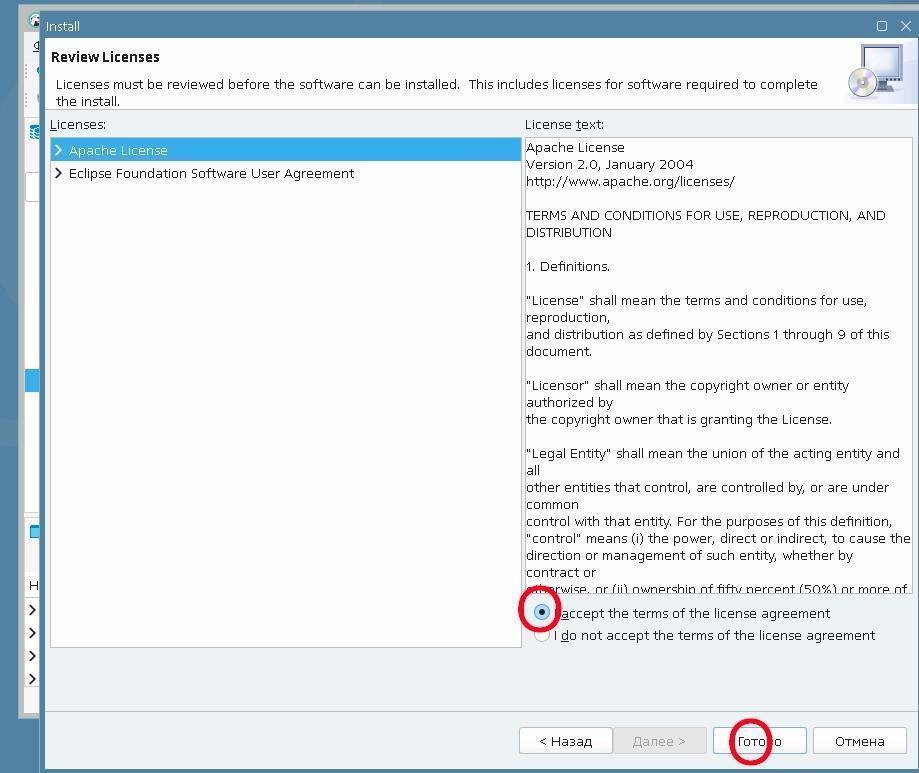Cancel the install with 'Отмена'
Screen dimensions: 919x773
click(x=859, y=741)
